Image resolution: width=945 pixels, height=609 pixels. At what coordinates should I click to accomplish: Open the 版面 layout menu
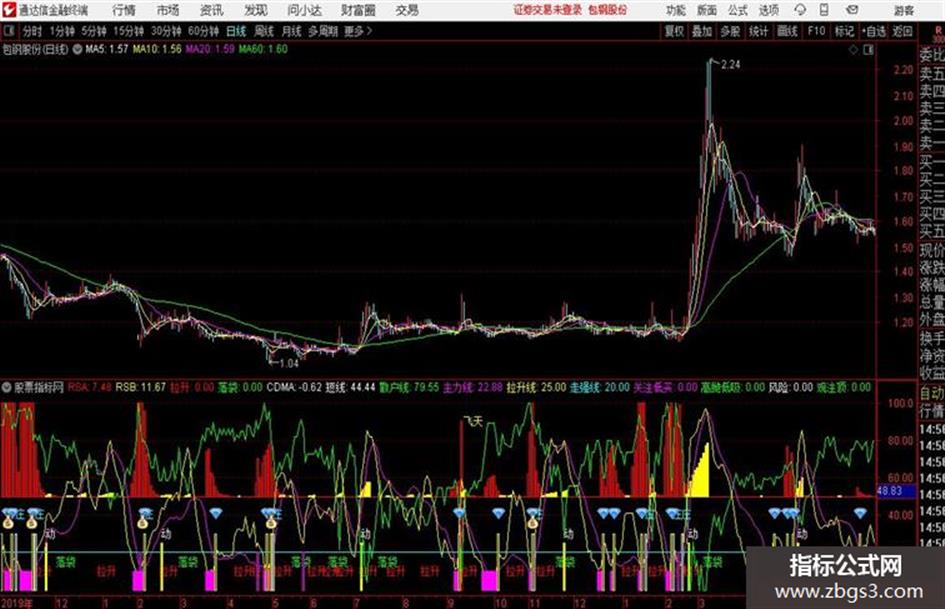point(707,10)
